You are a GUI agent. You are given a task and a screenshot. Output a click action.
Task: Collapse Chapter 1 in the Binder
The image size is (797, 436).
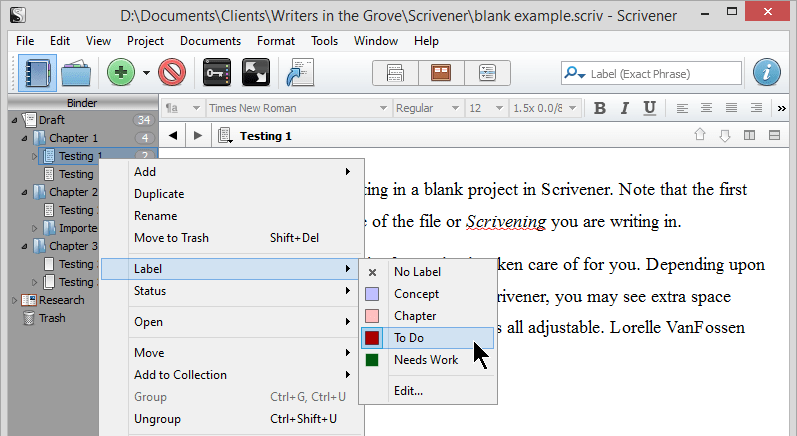[24, 138]
